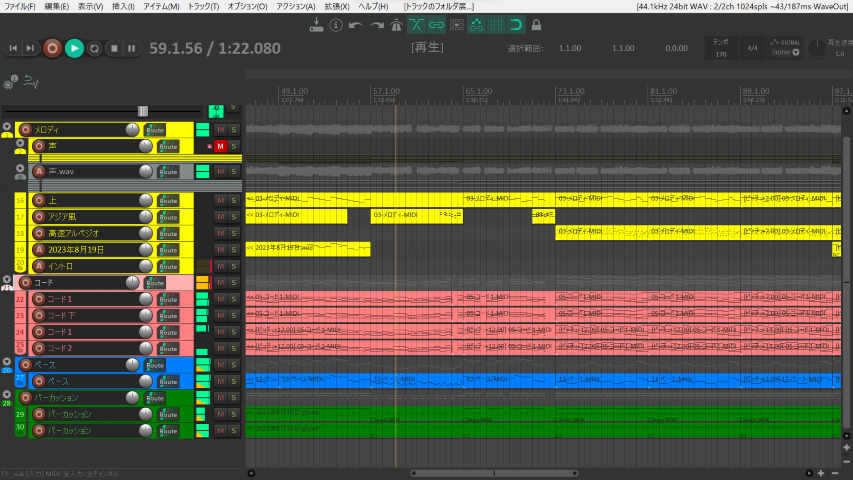Collapse the メロディ folder
Screen dimensions: 853x480
coord(7,127)
